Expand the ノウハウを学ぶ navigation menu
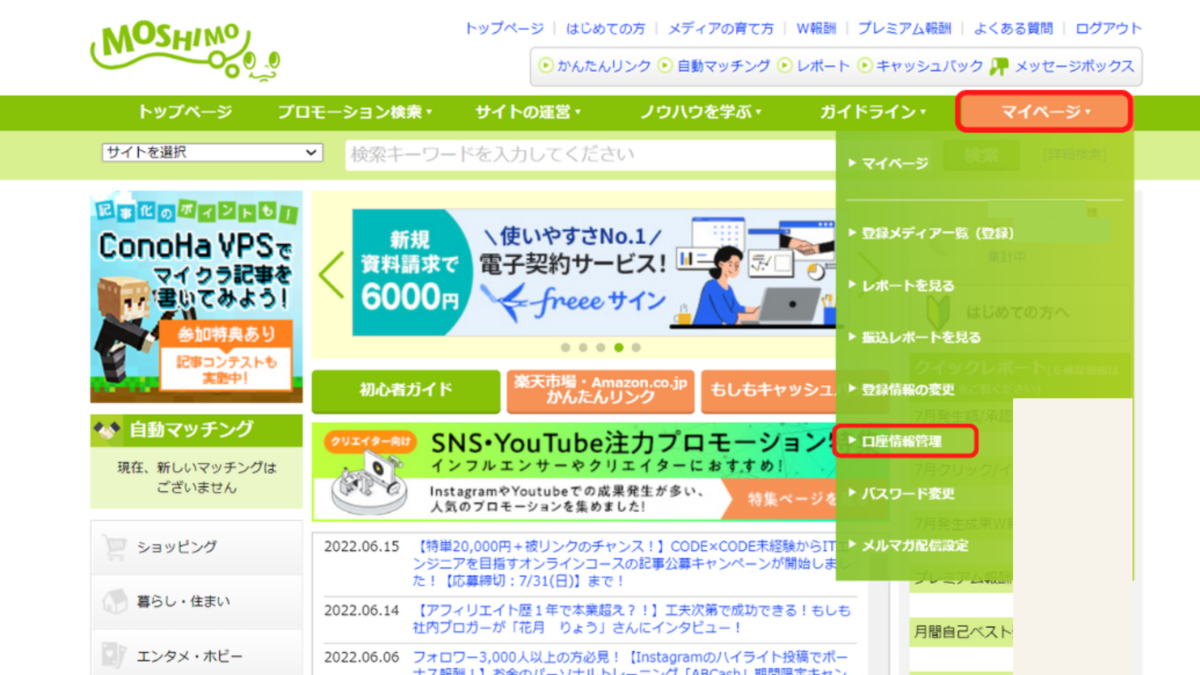 [701, 112]
